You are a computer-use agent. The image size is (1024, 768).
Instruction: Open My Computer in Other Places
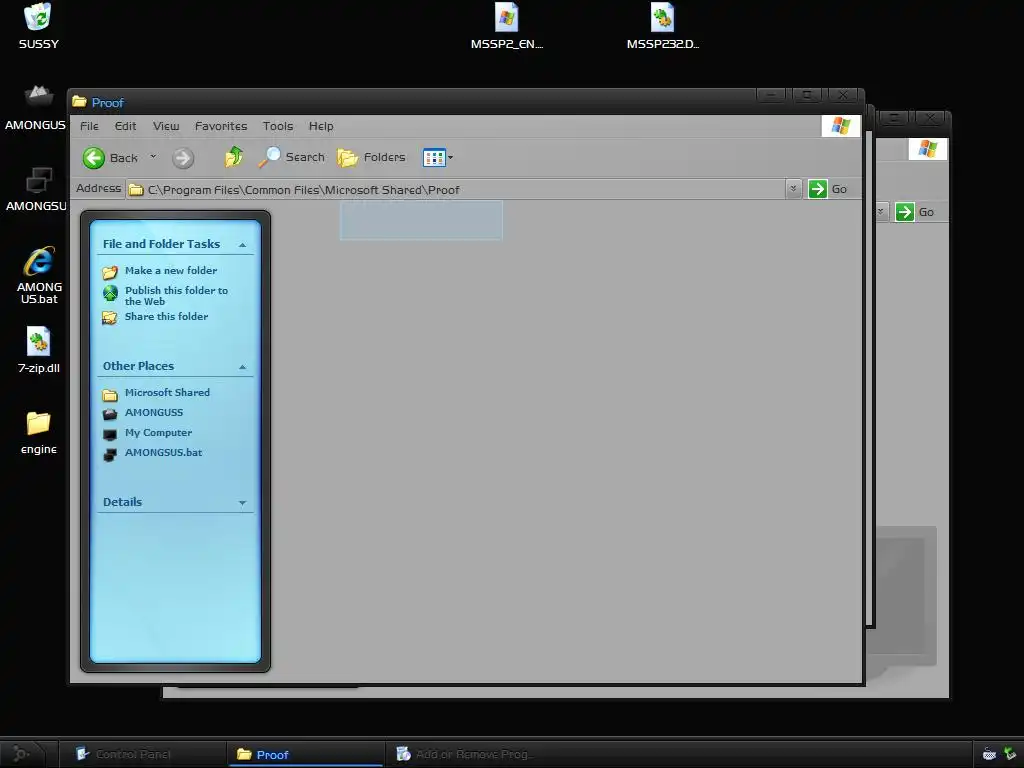pos(159,432)
